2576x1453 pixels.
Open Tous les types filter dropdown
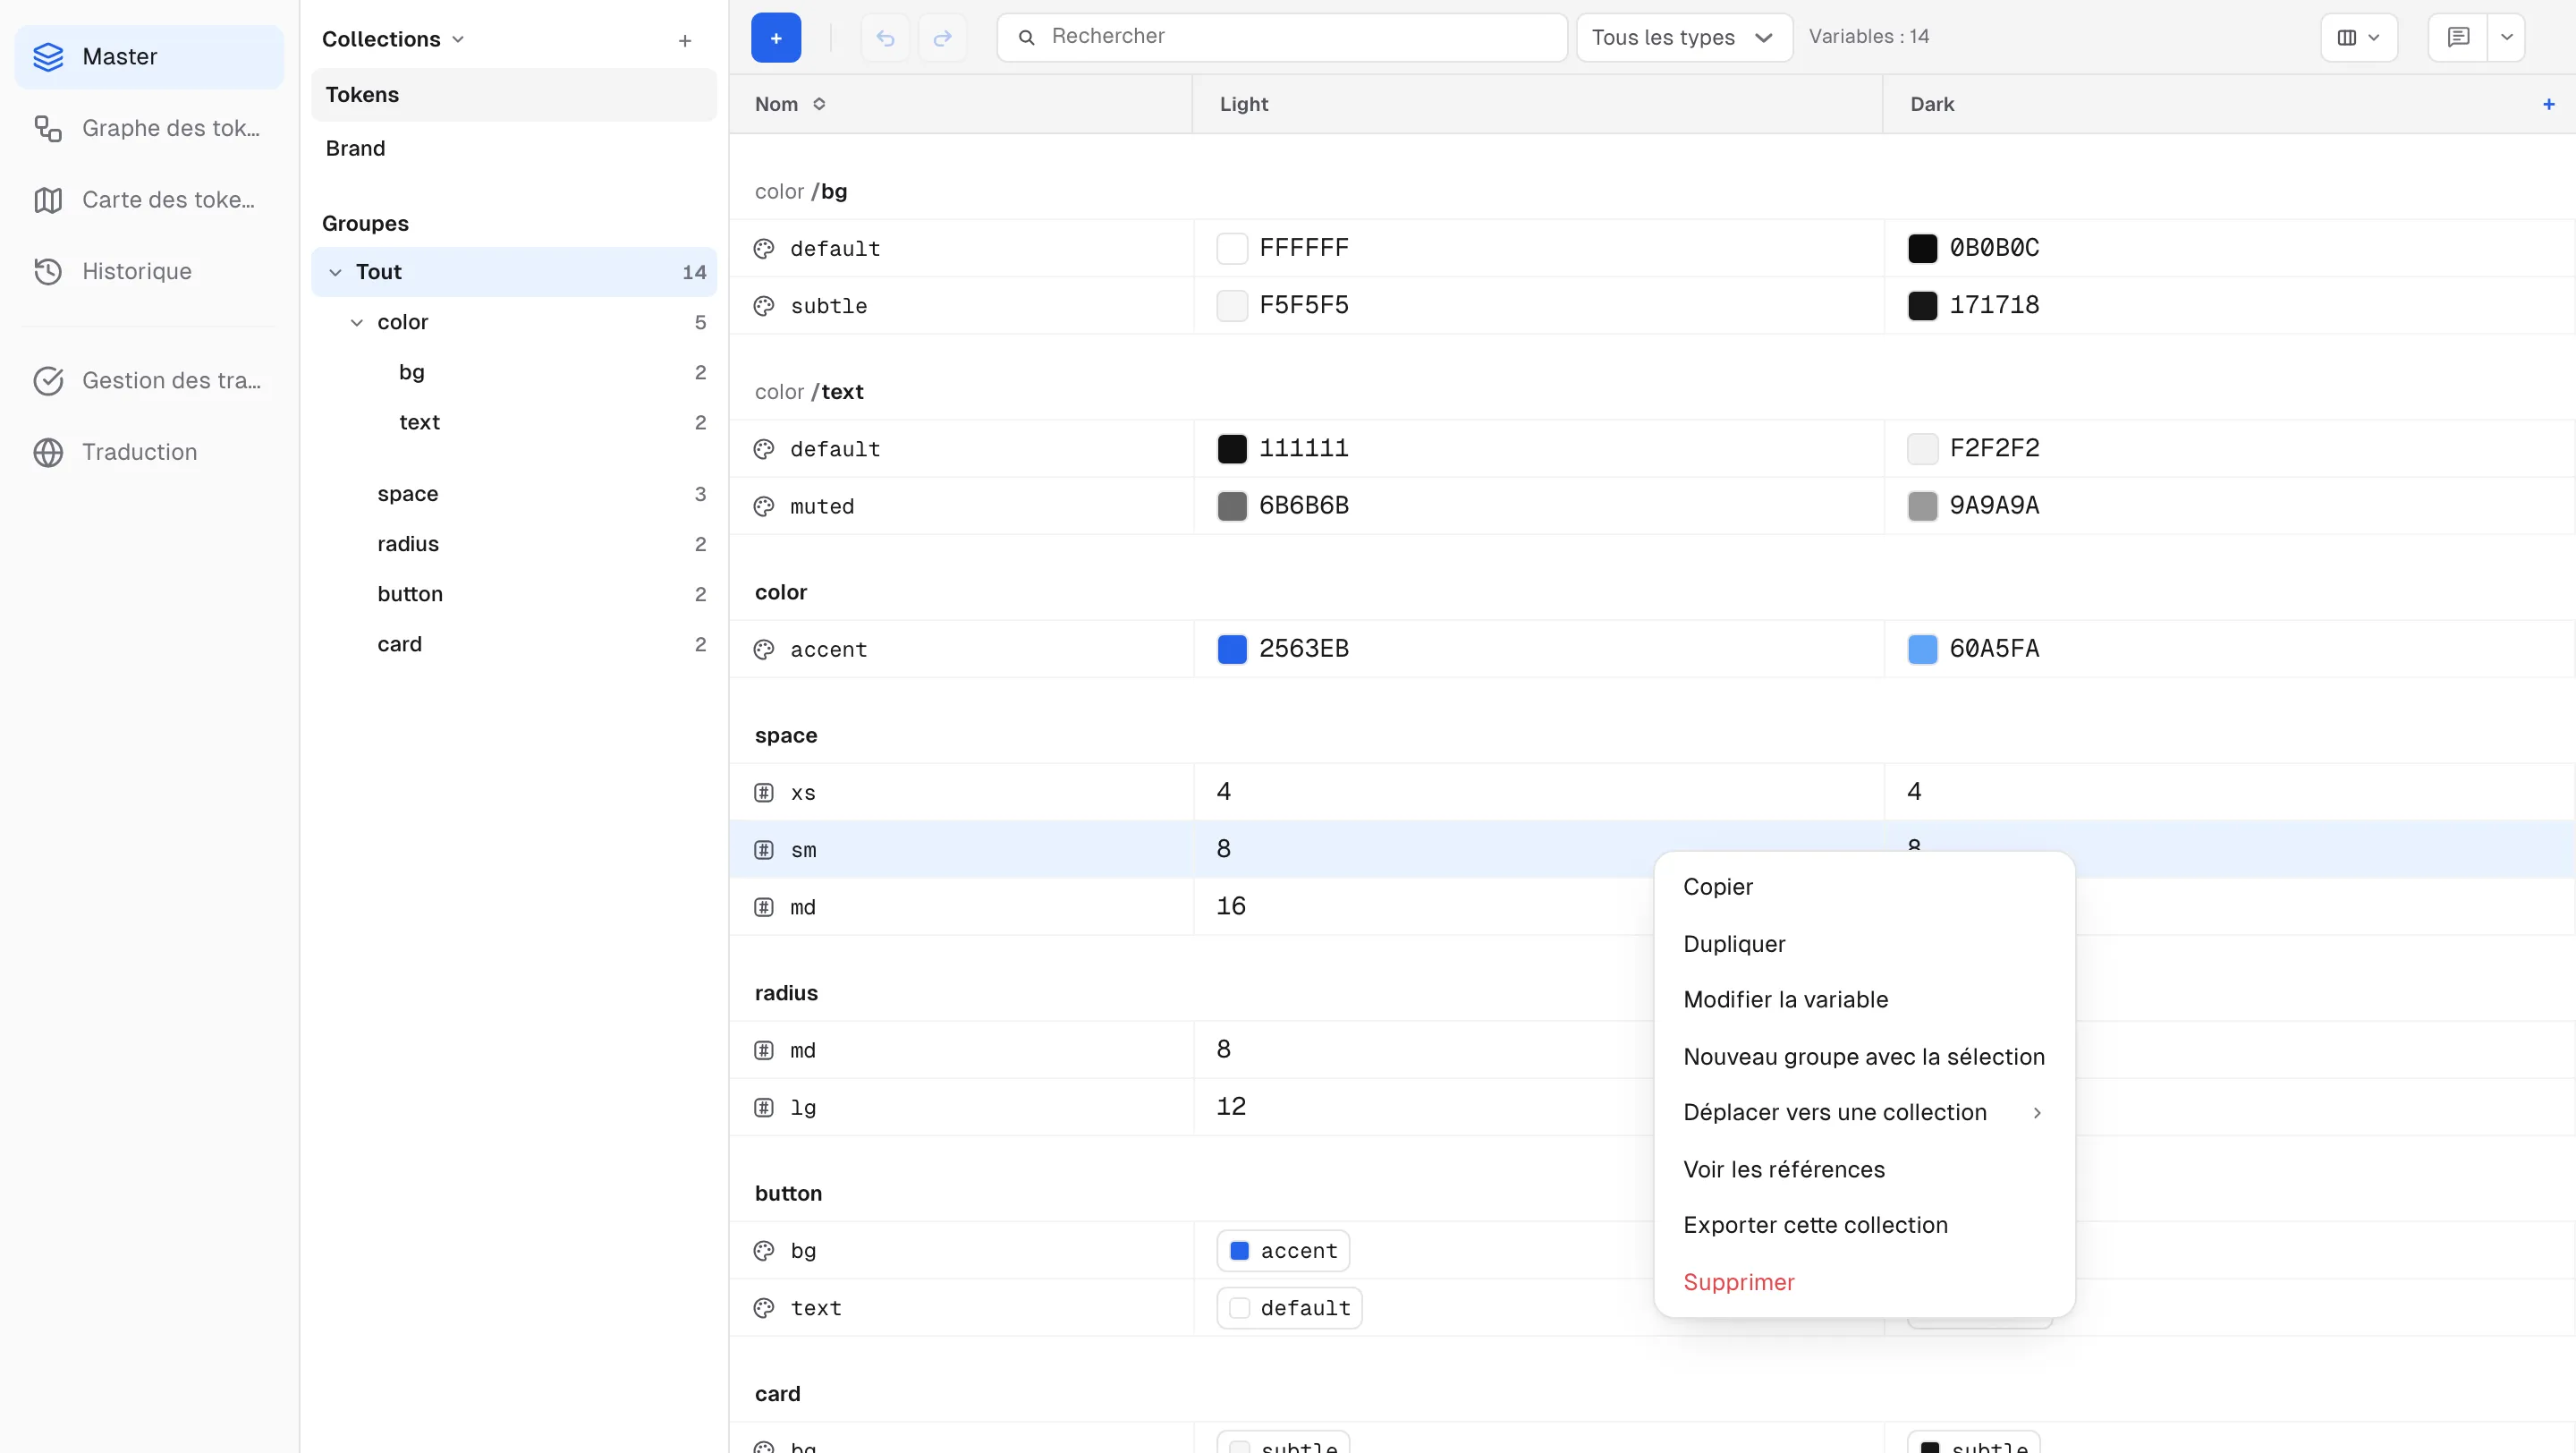[1684, 38]
